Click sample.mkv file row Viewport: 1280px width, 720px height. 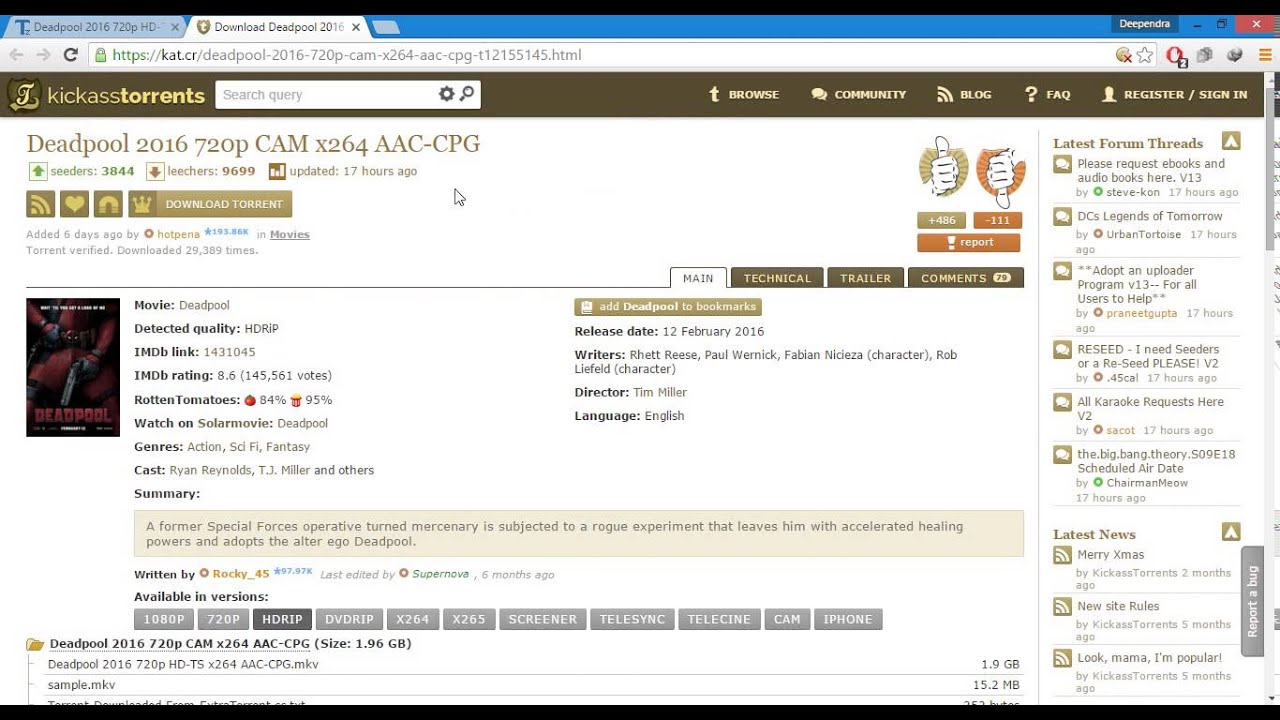pyautogui.click(x=533, y=685)
